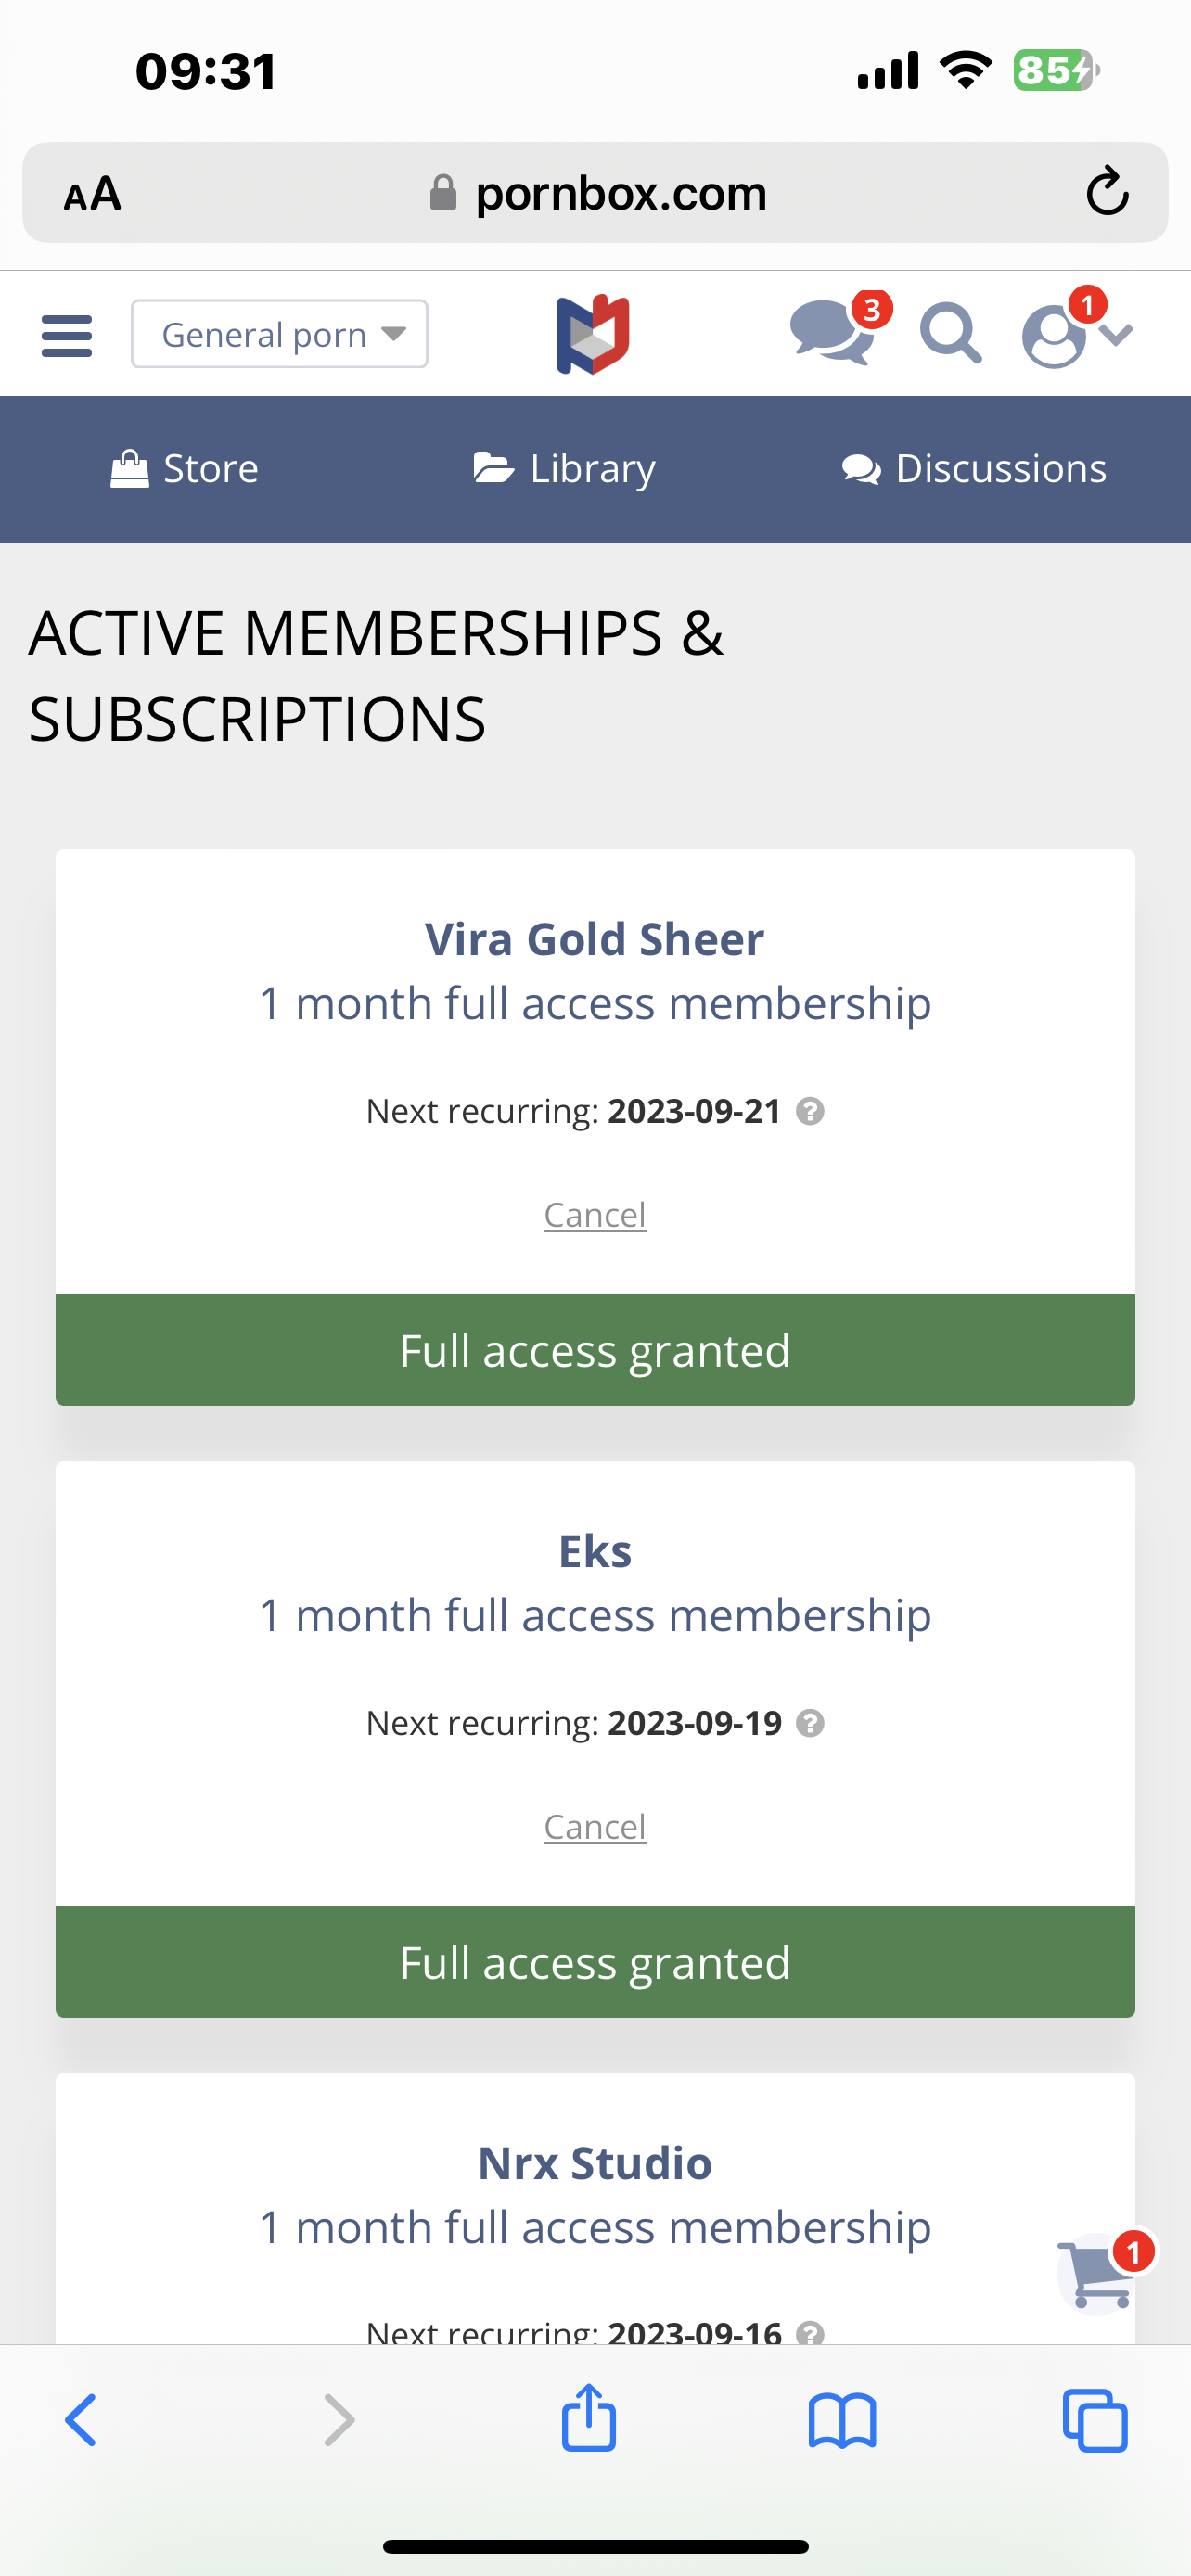The image size is (1191, 2576).
Task: Tap the search magnifier icon
Action: point(950,333)
